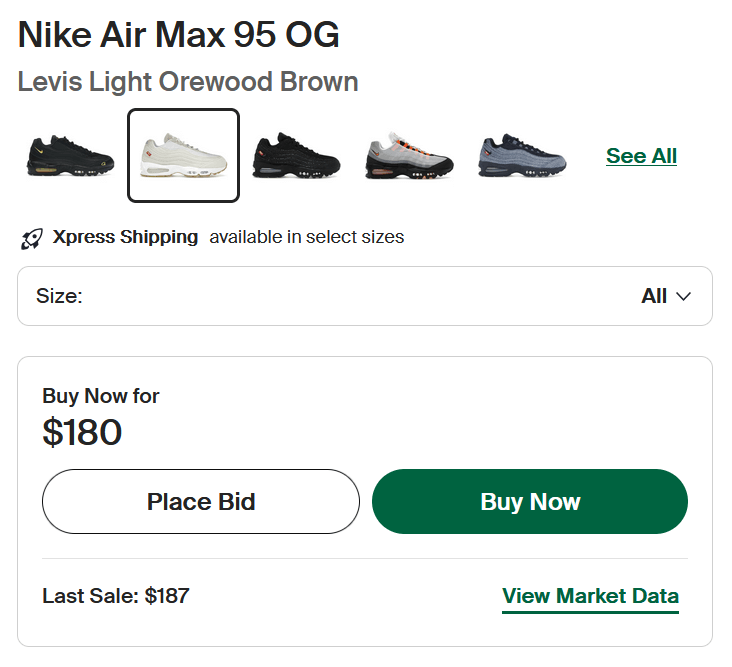
Task: Click the Levis Light Orewood Brown subtitle
Action: click(x=188, y=82)
